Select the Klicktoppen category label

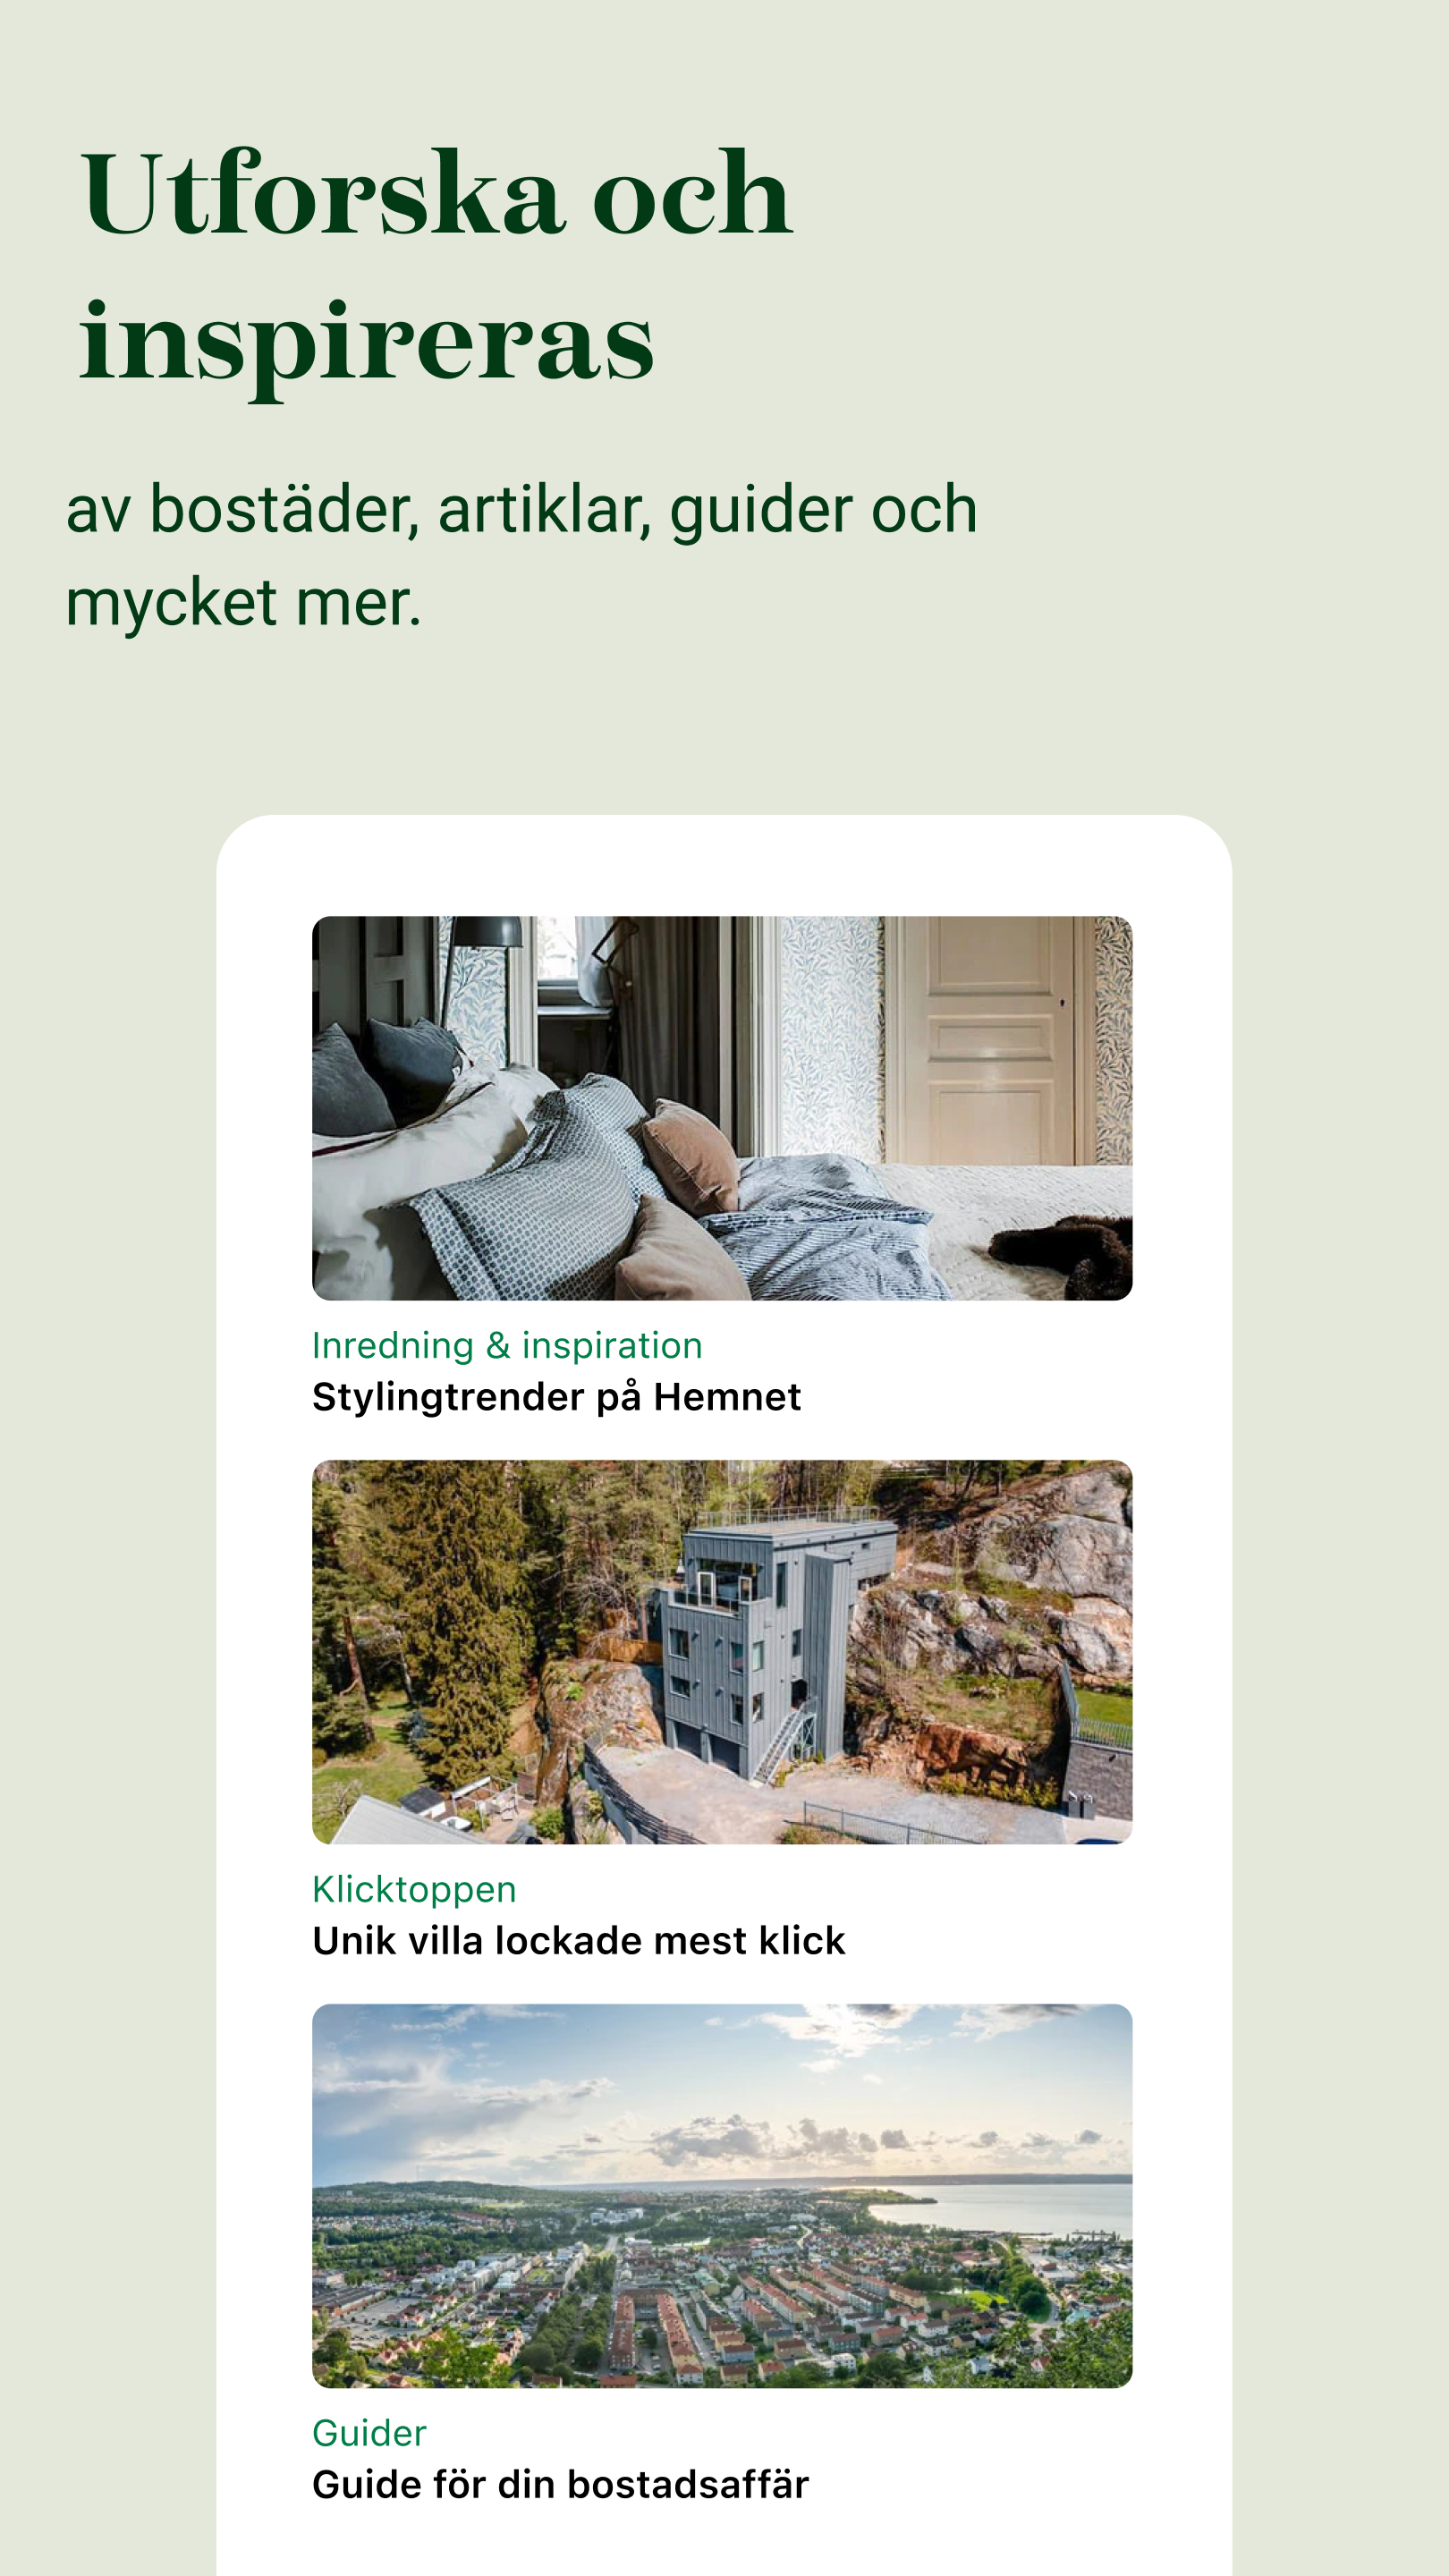coord(414,1890)
